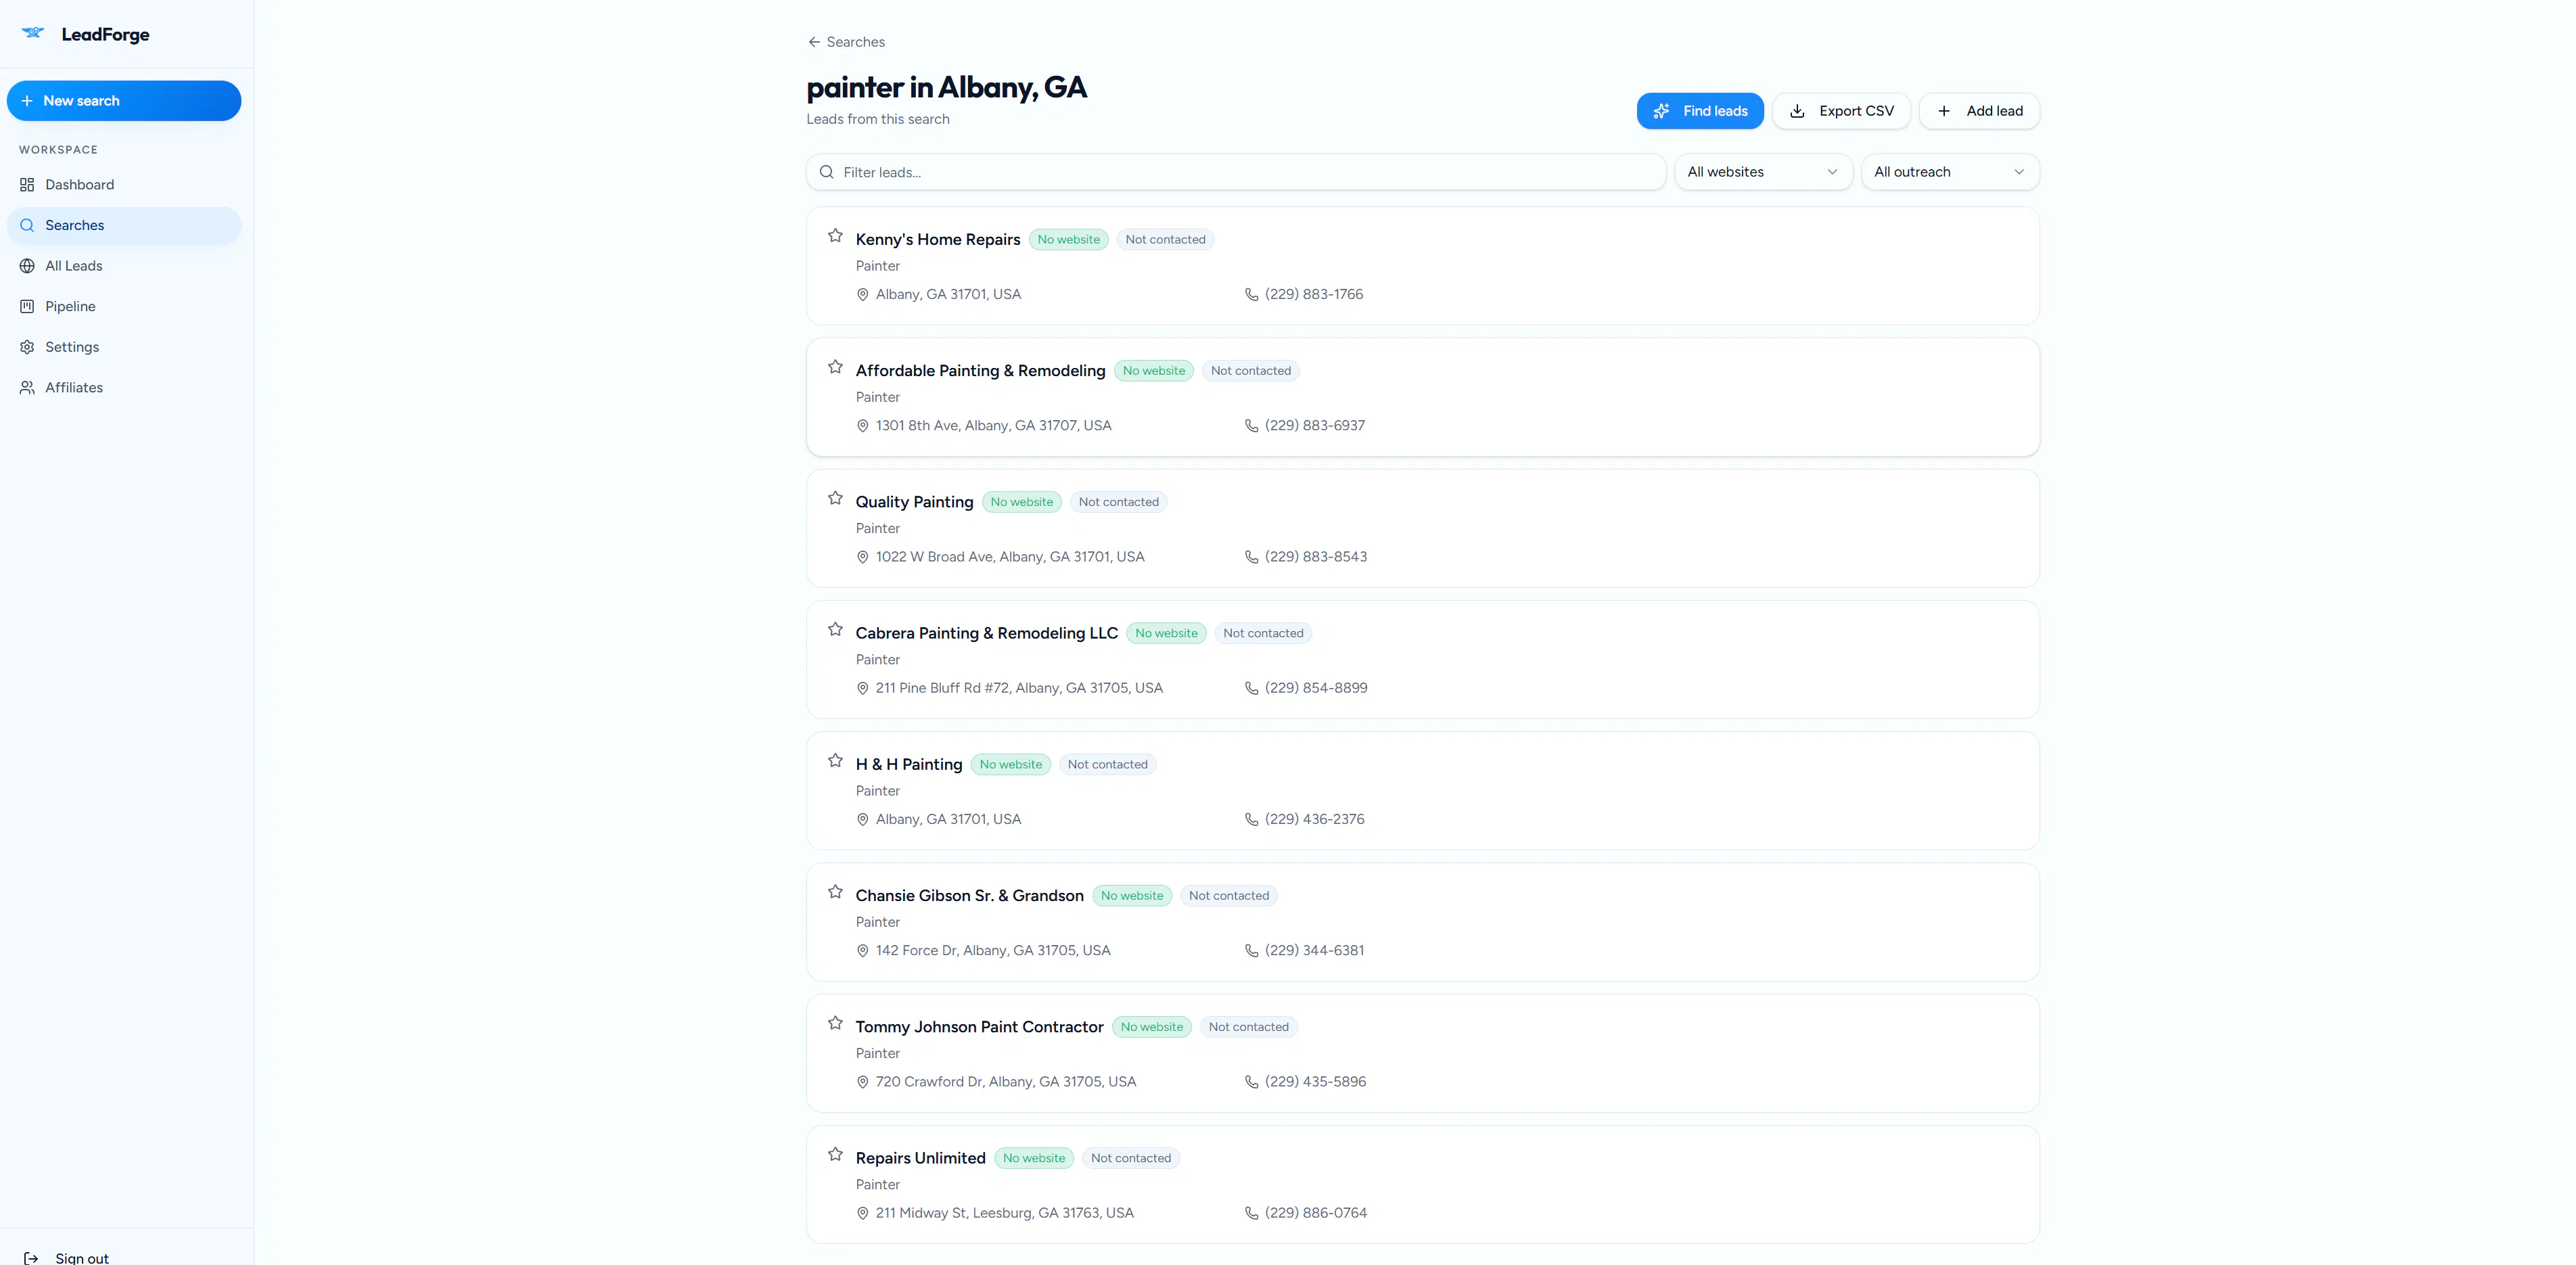
Task: Click the location pin for 211 Pine Bluff Rd
Action: (x=862, y=688)
